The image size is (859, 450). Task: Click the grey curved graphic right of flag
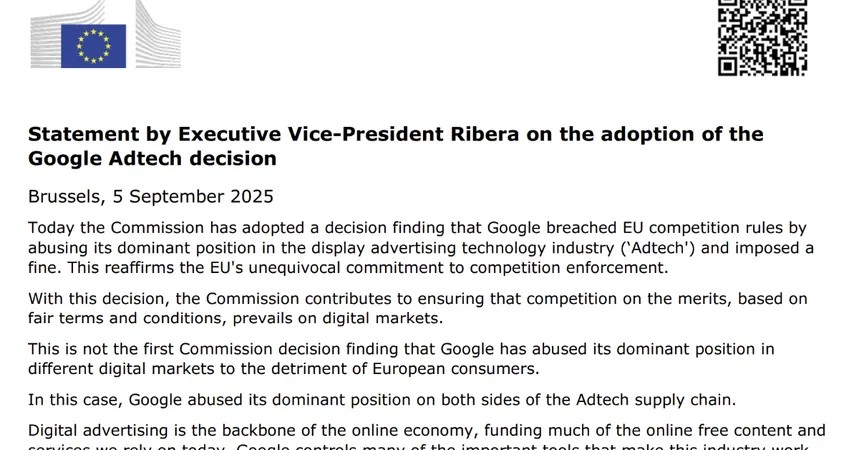tap(158, 35)
